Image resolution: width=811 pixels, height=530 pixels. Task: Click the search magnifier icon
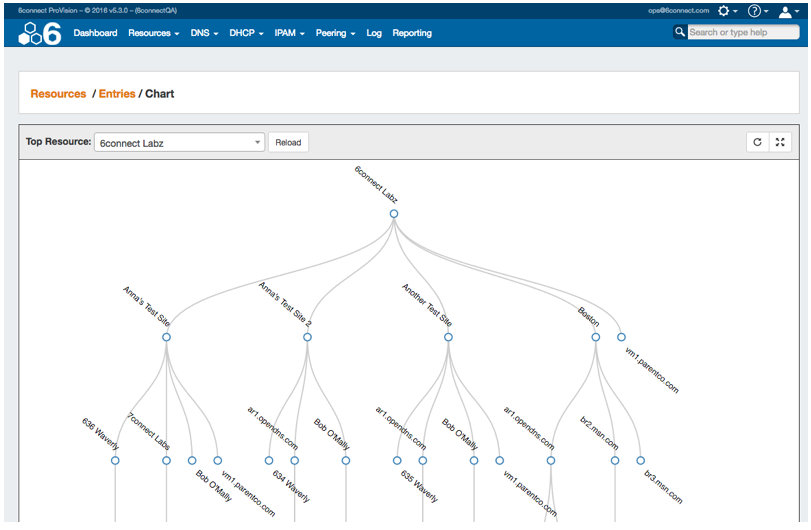[x=680, y=32]
